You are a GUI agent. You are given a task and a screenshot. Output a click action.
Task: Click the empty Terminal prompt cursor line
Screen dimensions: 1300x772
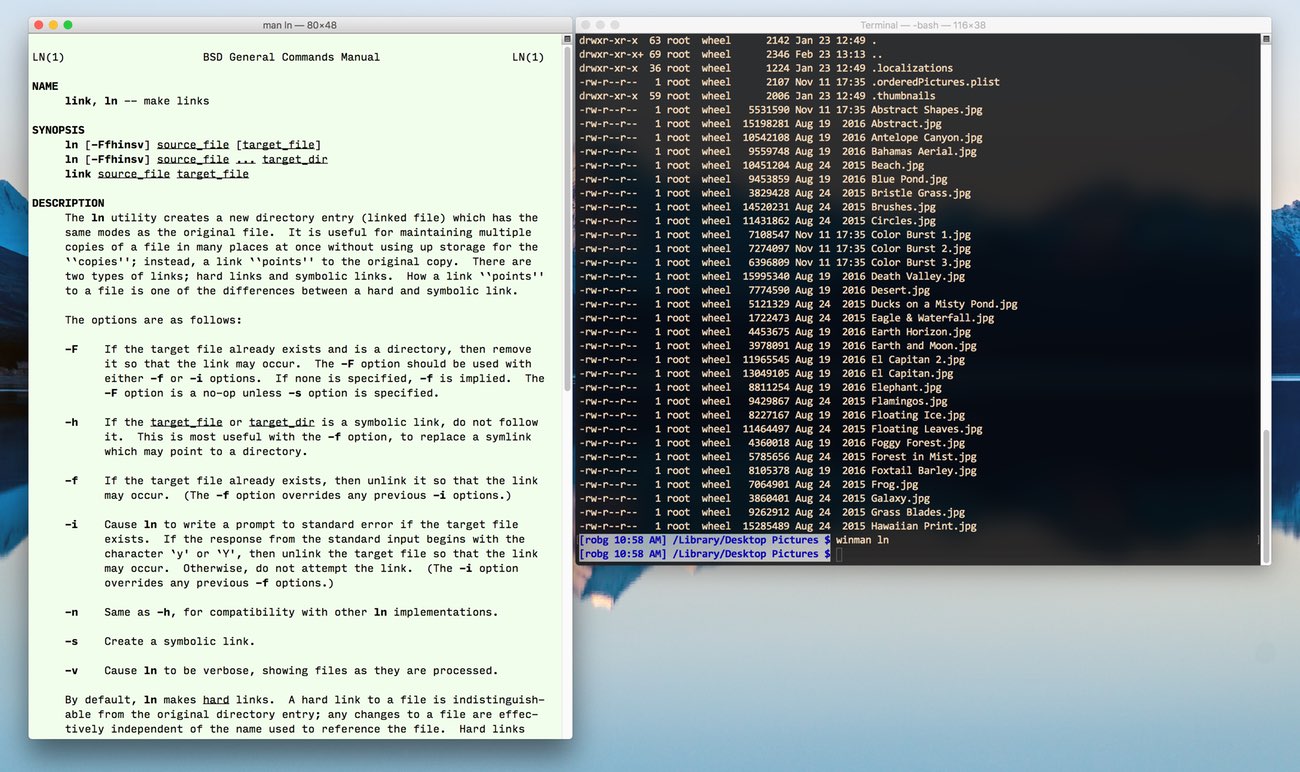pyautogui.click(x=841, y=554)
